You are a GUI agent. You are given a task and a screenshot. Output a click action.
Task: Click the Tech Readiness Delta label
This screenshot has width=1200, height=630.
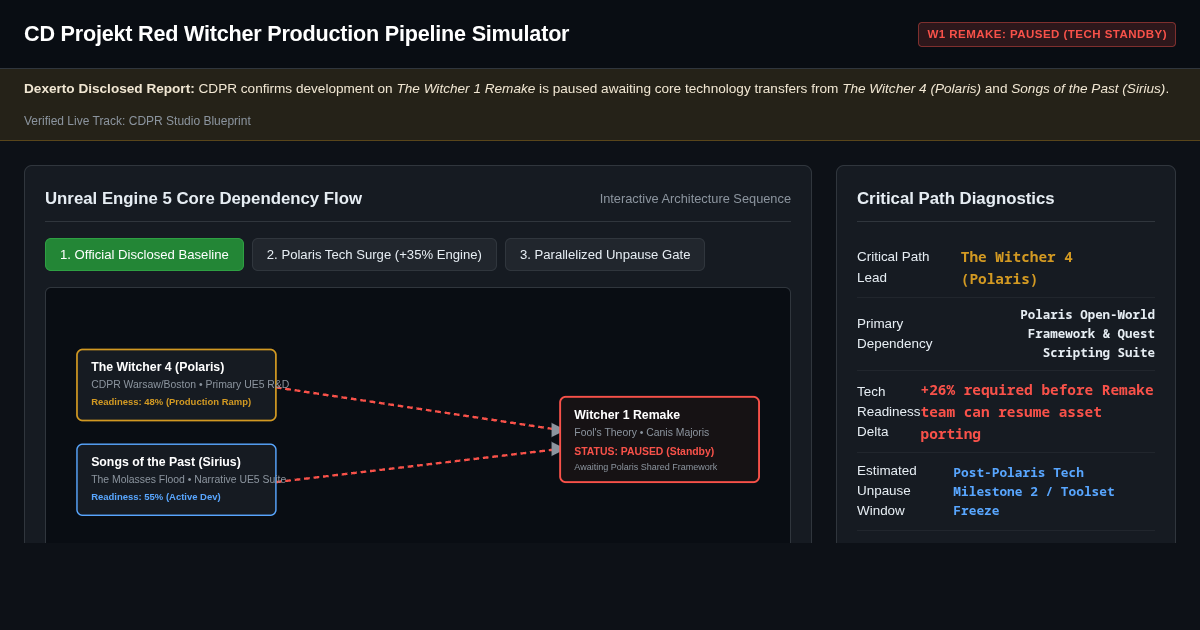[888, 412]
